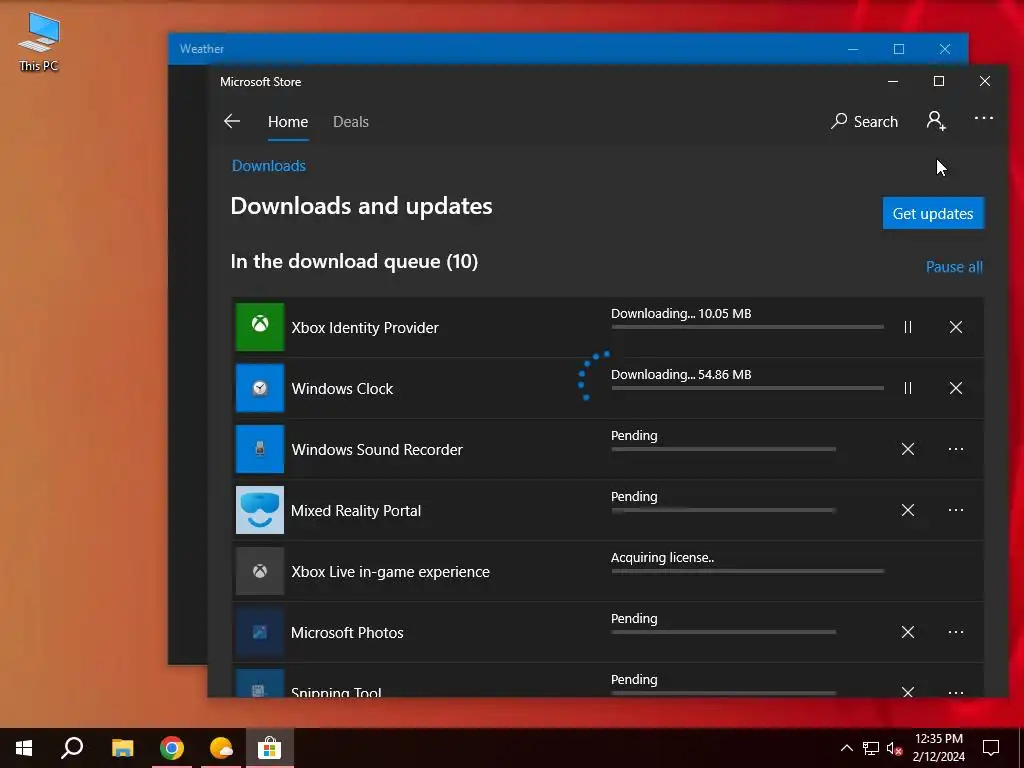Select the Microsoft Photos row name
Viewport: 1024px width, 768px height.
click(x=347, y=633)
